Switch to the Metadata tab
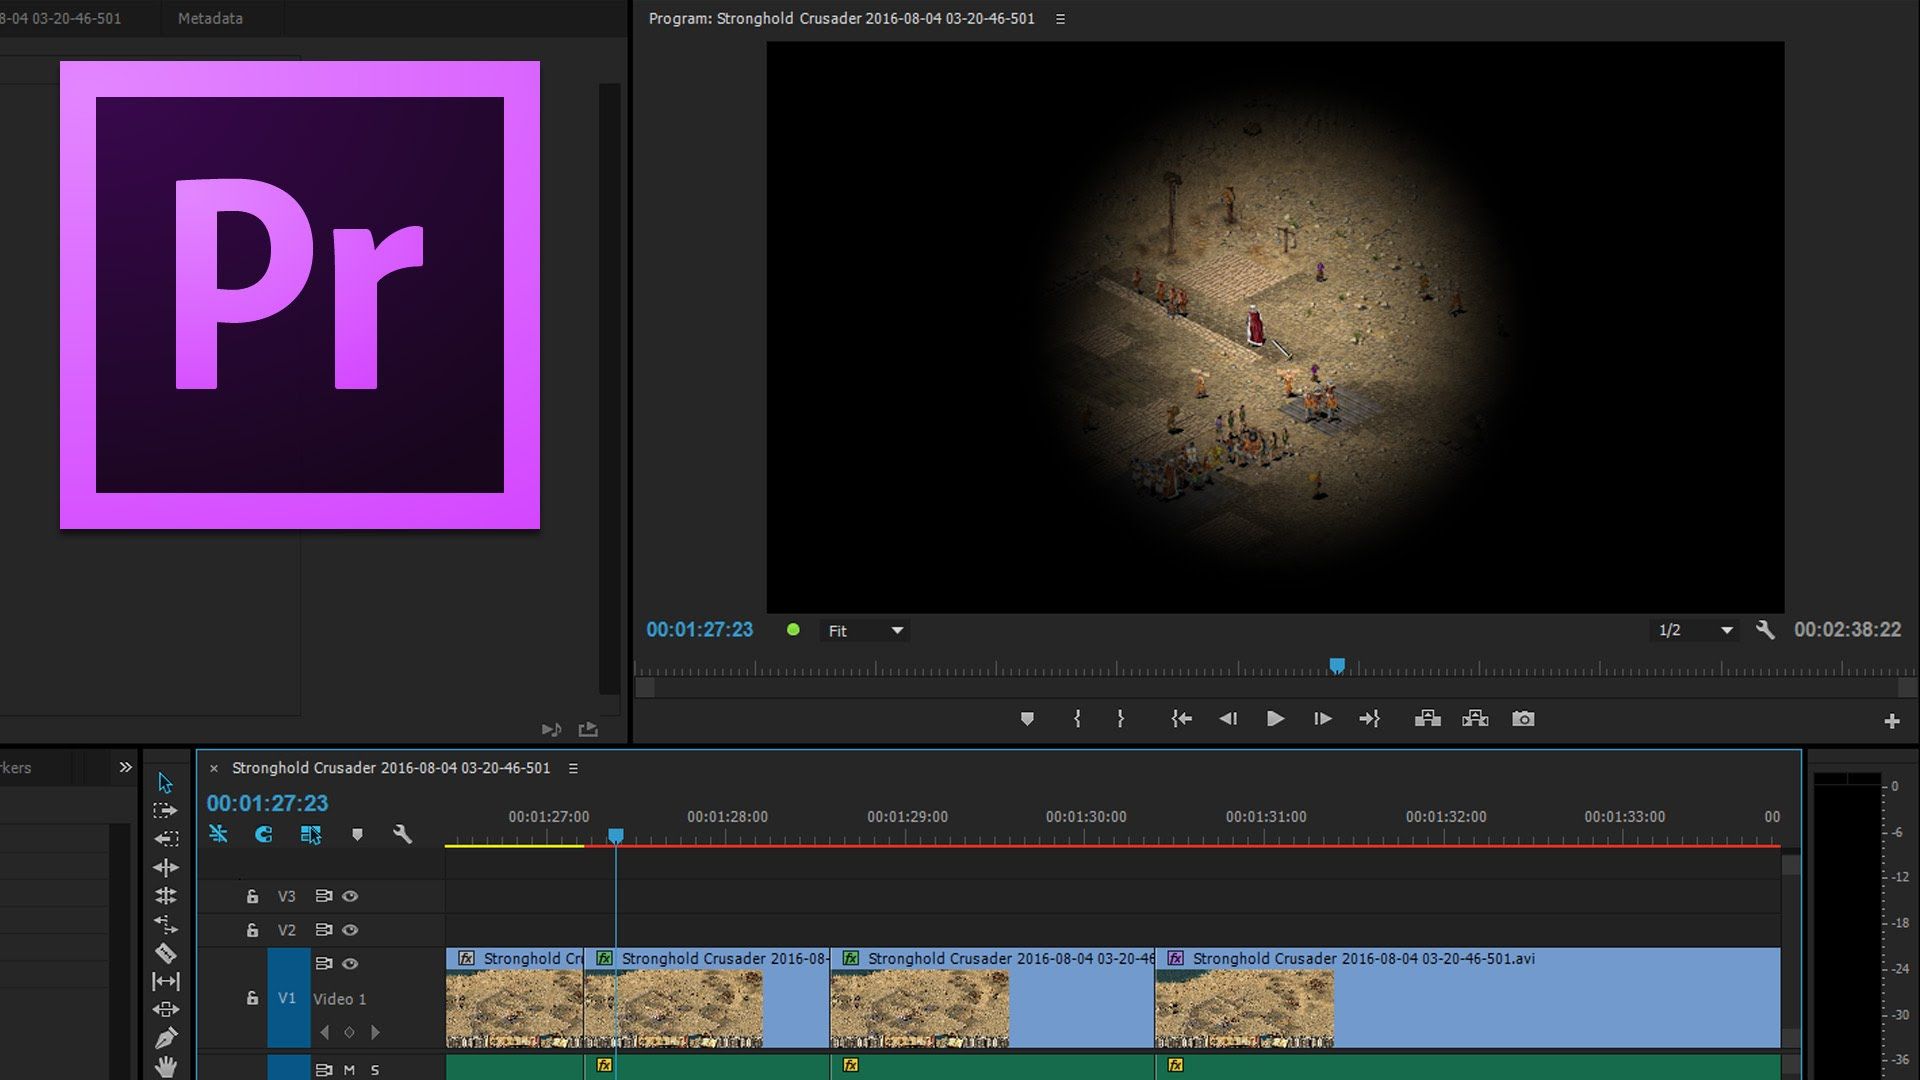Image resolution: width=1920 pixels, height=1080 pixels. tap(210, 18)
